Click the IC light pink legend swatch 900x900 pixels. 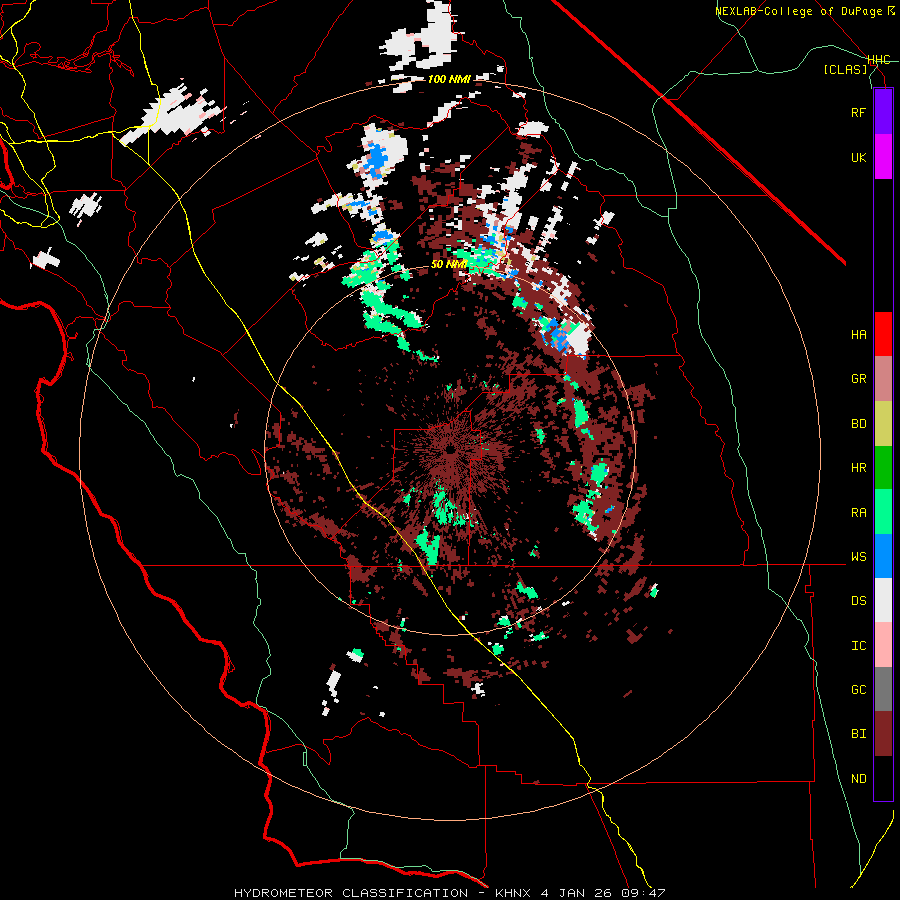[x=883, y=645]
